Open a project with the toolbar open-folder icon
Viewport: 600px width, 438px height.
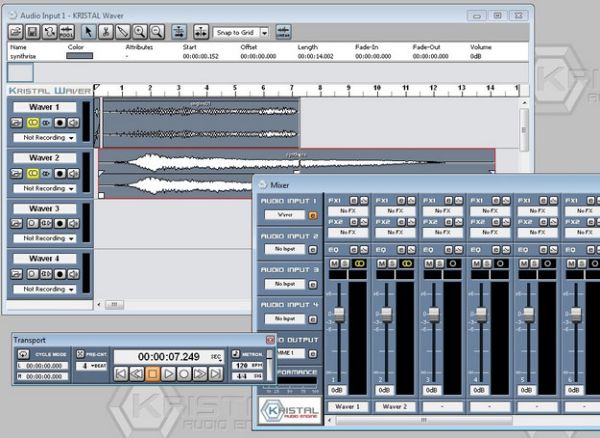tap(16, 32)
